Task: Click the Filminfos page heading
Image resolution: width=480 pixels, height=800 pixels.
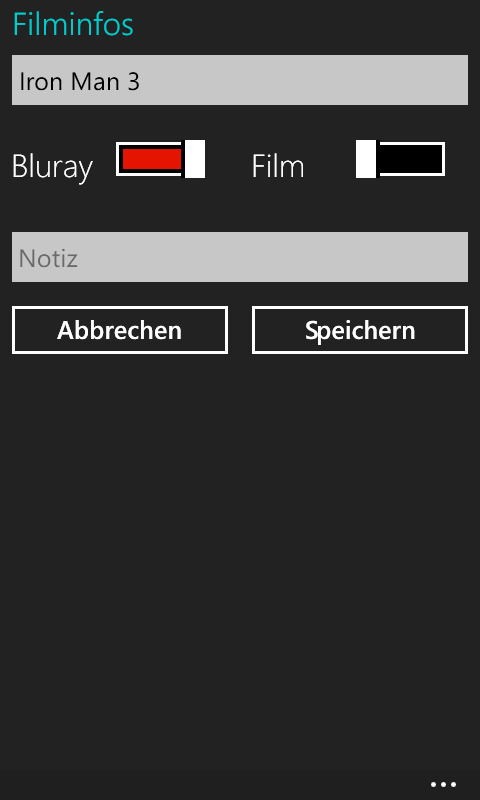Action: 73,24
